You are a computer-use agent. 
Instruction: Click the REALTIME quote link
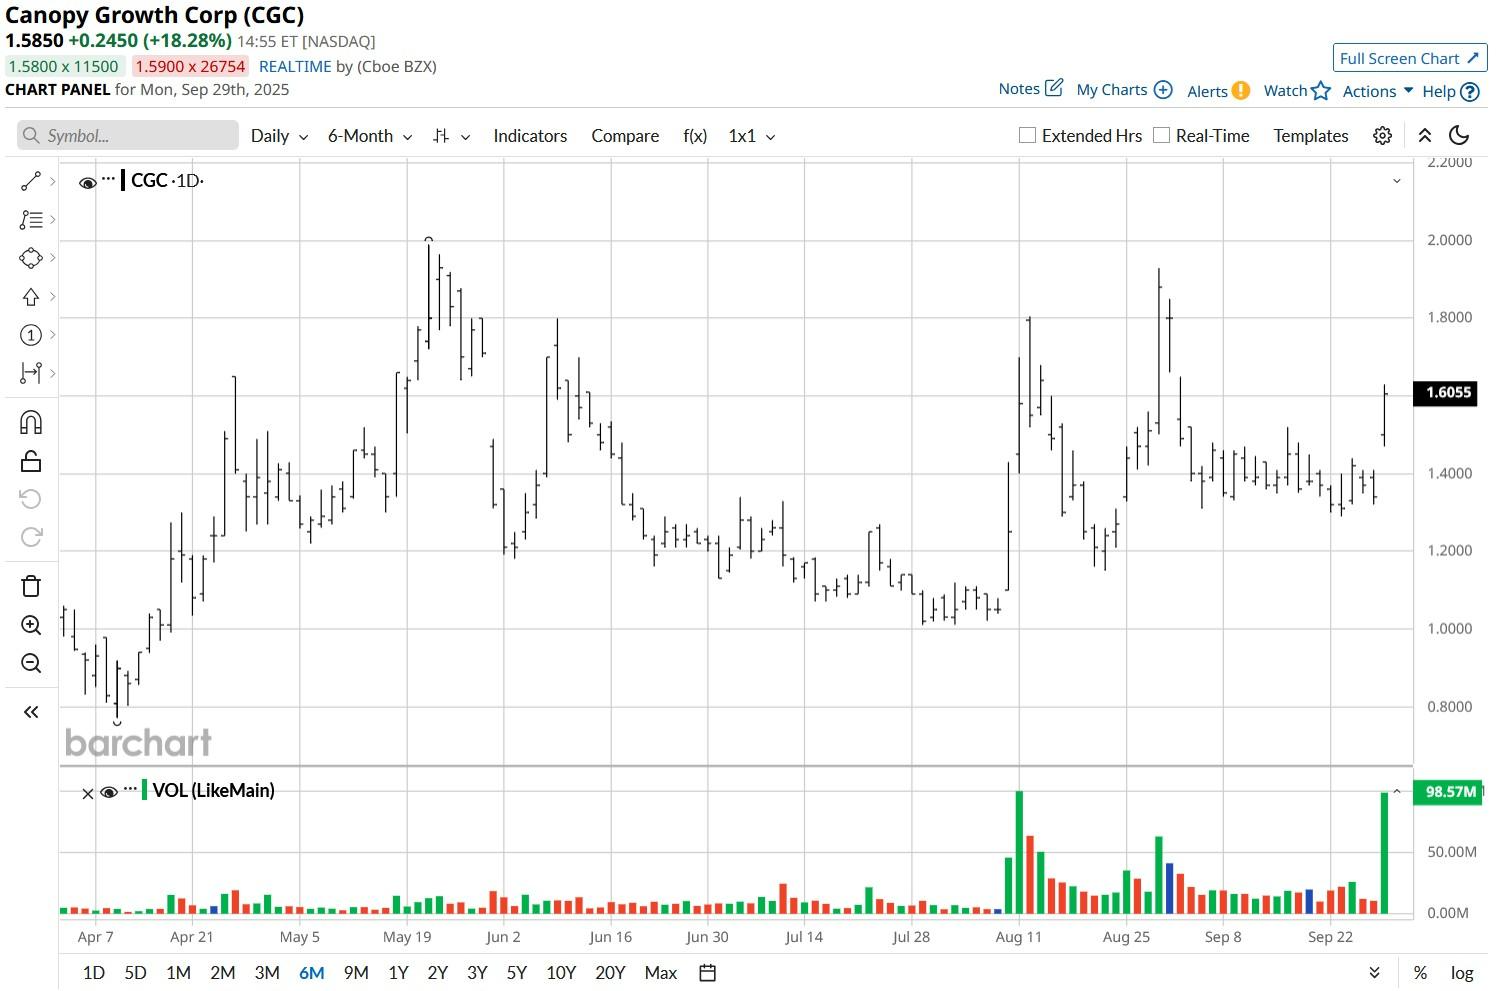click(295, 67)
